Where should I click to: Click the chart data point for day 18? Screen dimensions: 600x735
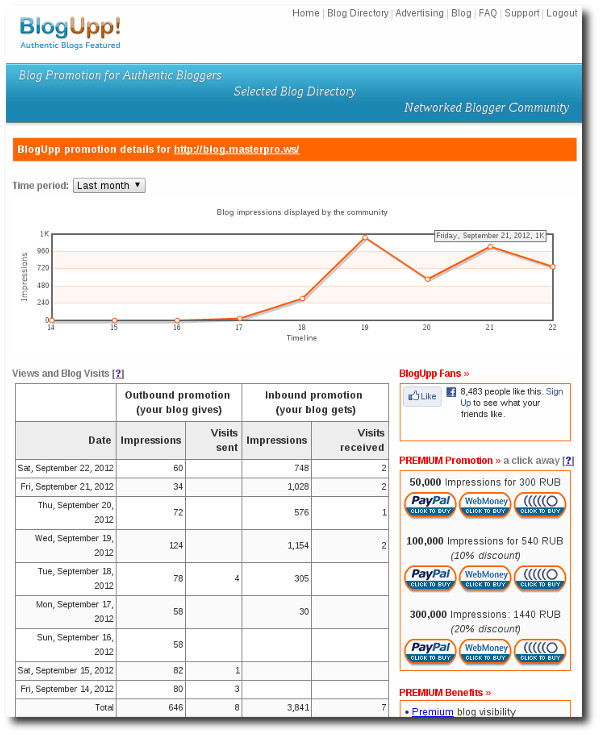tap(302, 299)
